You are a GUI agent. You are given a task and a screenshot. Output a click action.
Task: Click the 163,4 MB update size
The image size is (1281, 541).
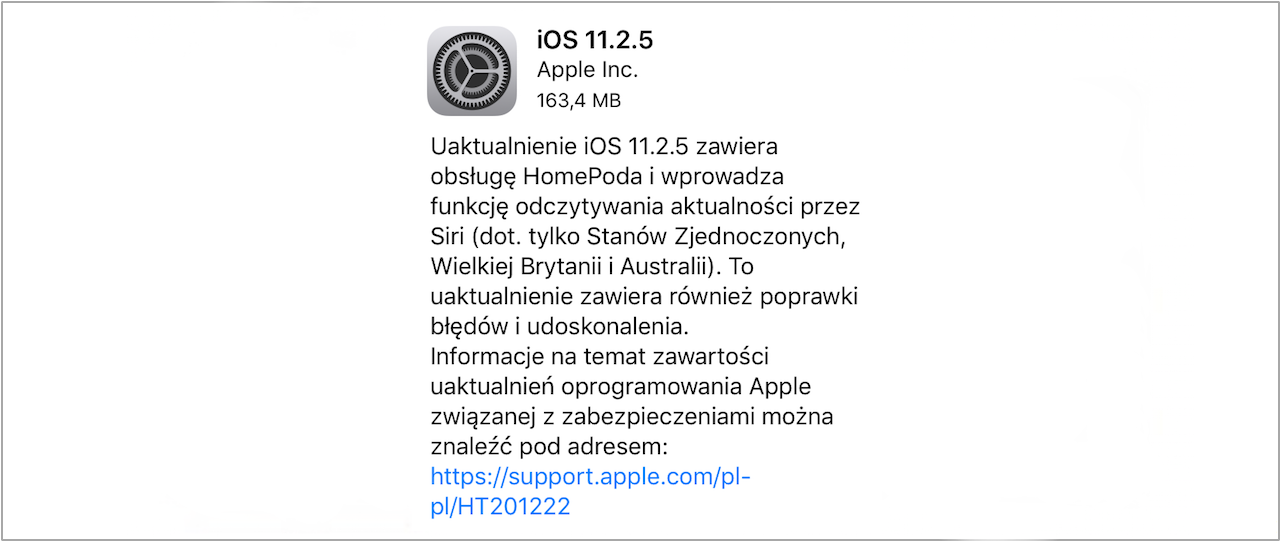point(579,100)
